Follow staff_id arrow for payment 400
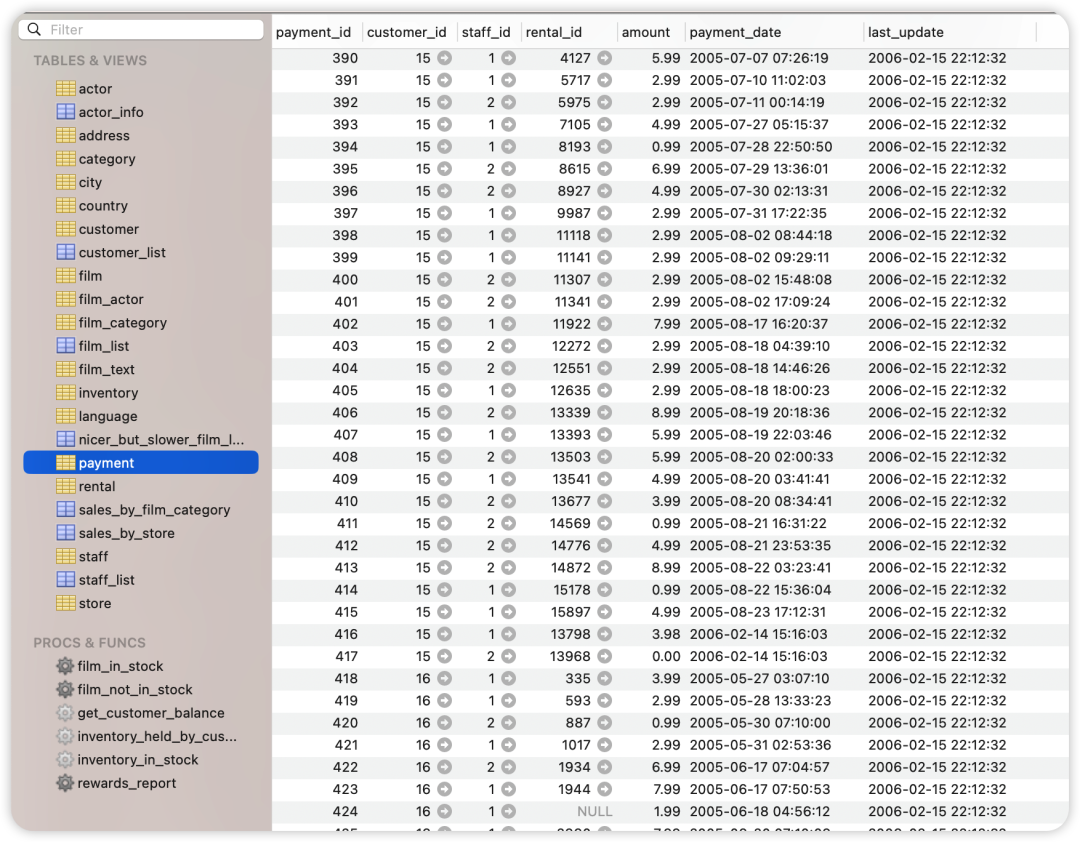 pyautogui.click(x=508, y=280)
